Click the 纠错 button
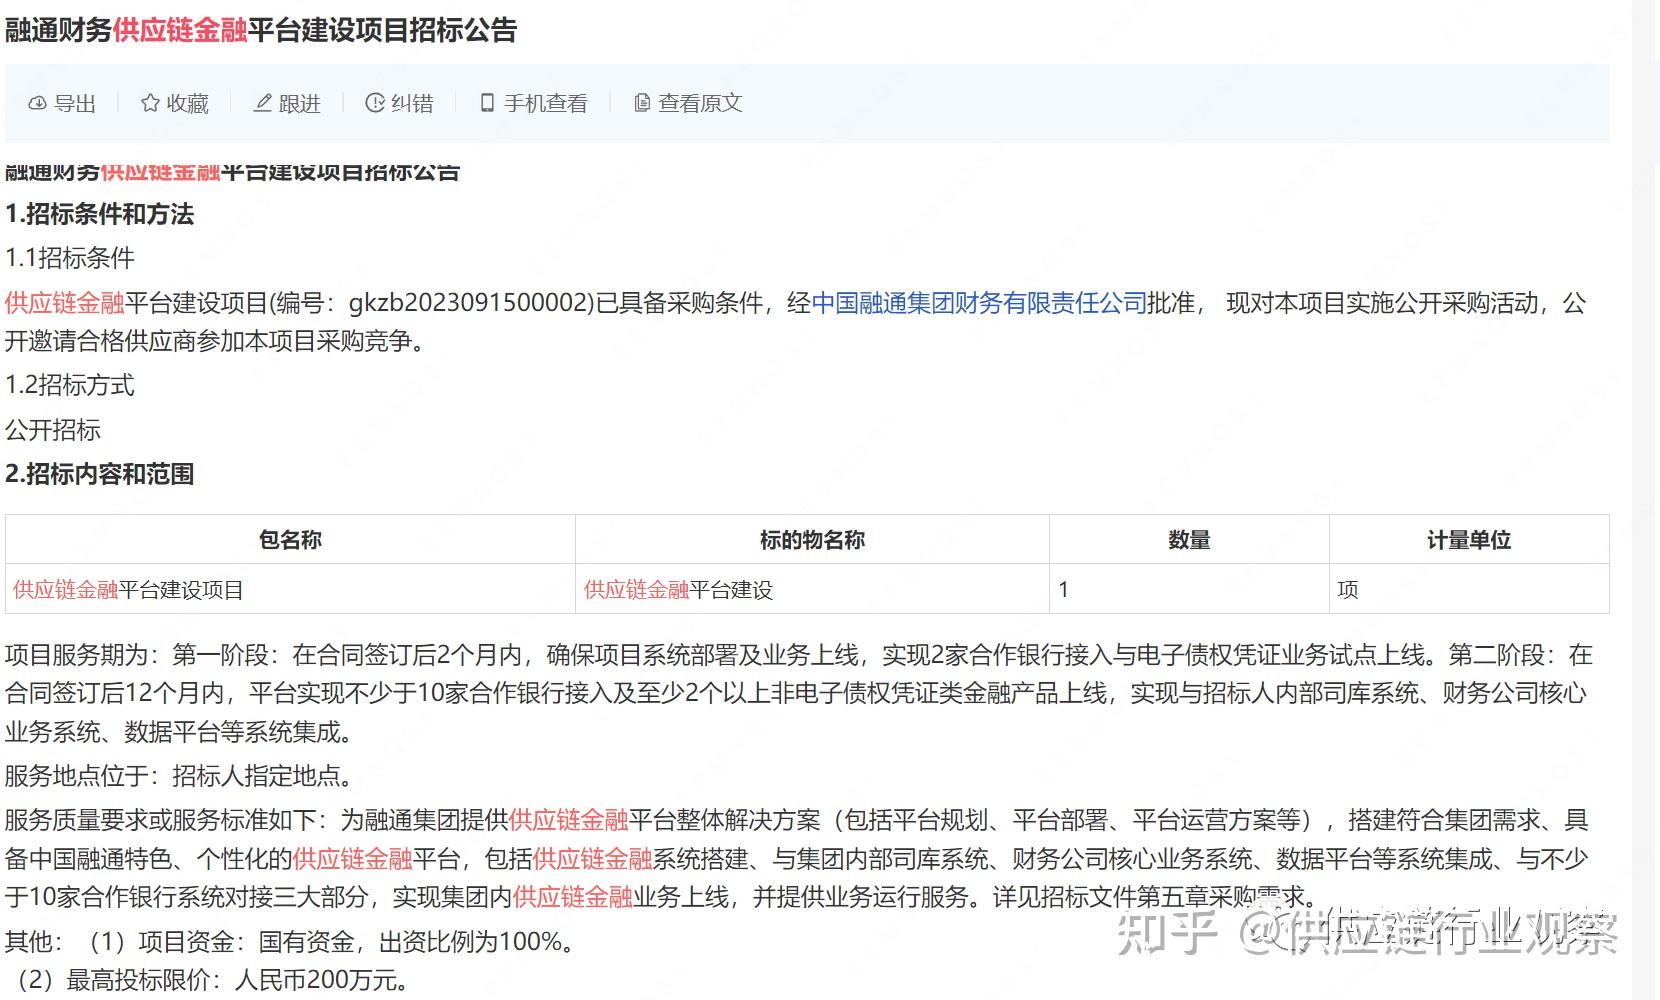The image size is (1660, 1000). pyautogui.click(x=400, y=102)
